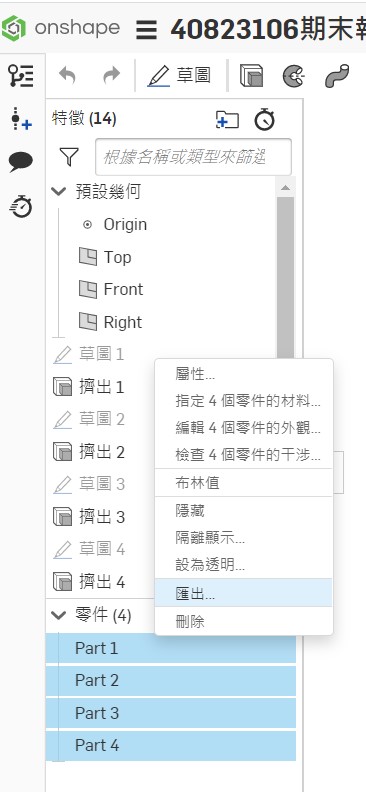Image resolution: width=366 pixels, height=792 pixels.
Task: Click the redo arrow
Action: point(111,76)
